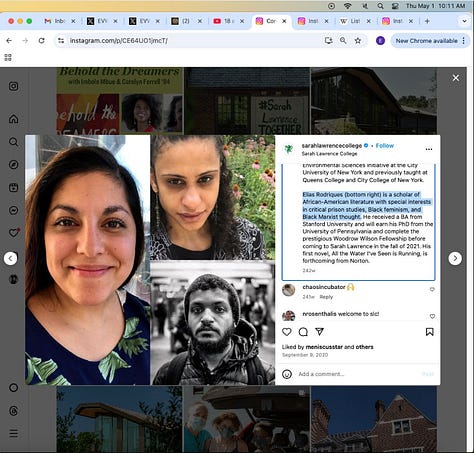Open Notifications heart in sidebar

[x=14, y=233]
